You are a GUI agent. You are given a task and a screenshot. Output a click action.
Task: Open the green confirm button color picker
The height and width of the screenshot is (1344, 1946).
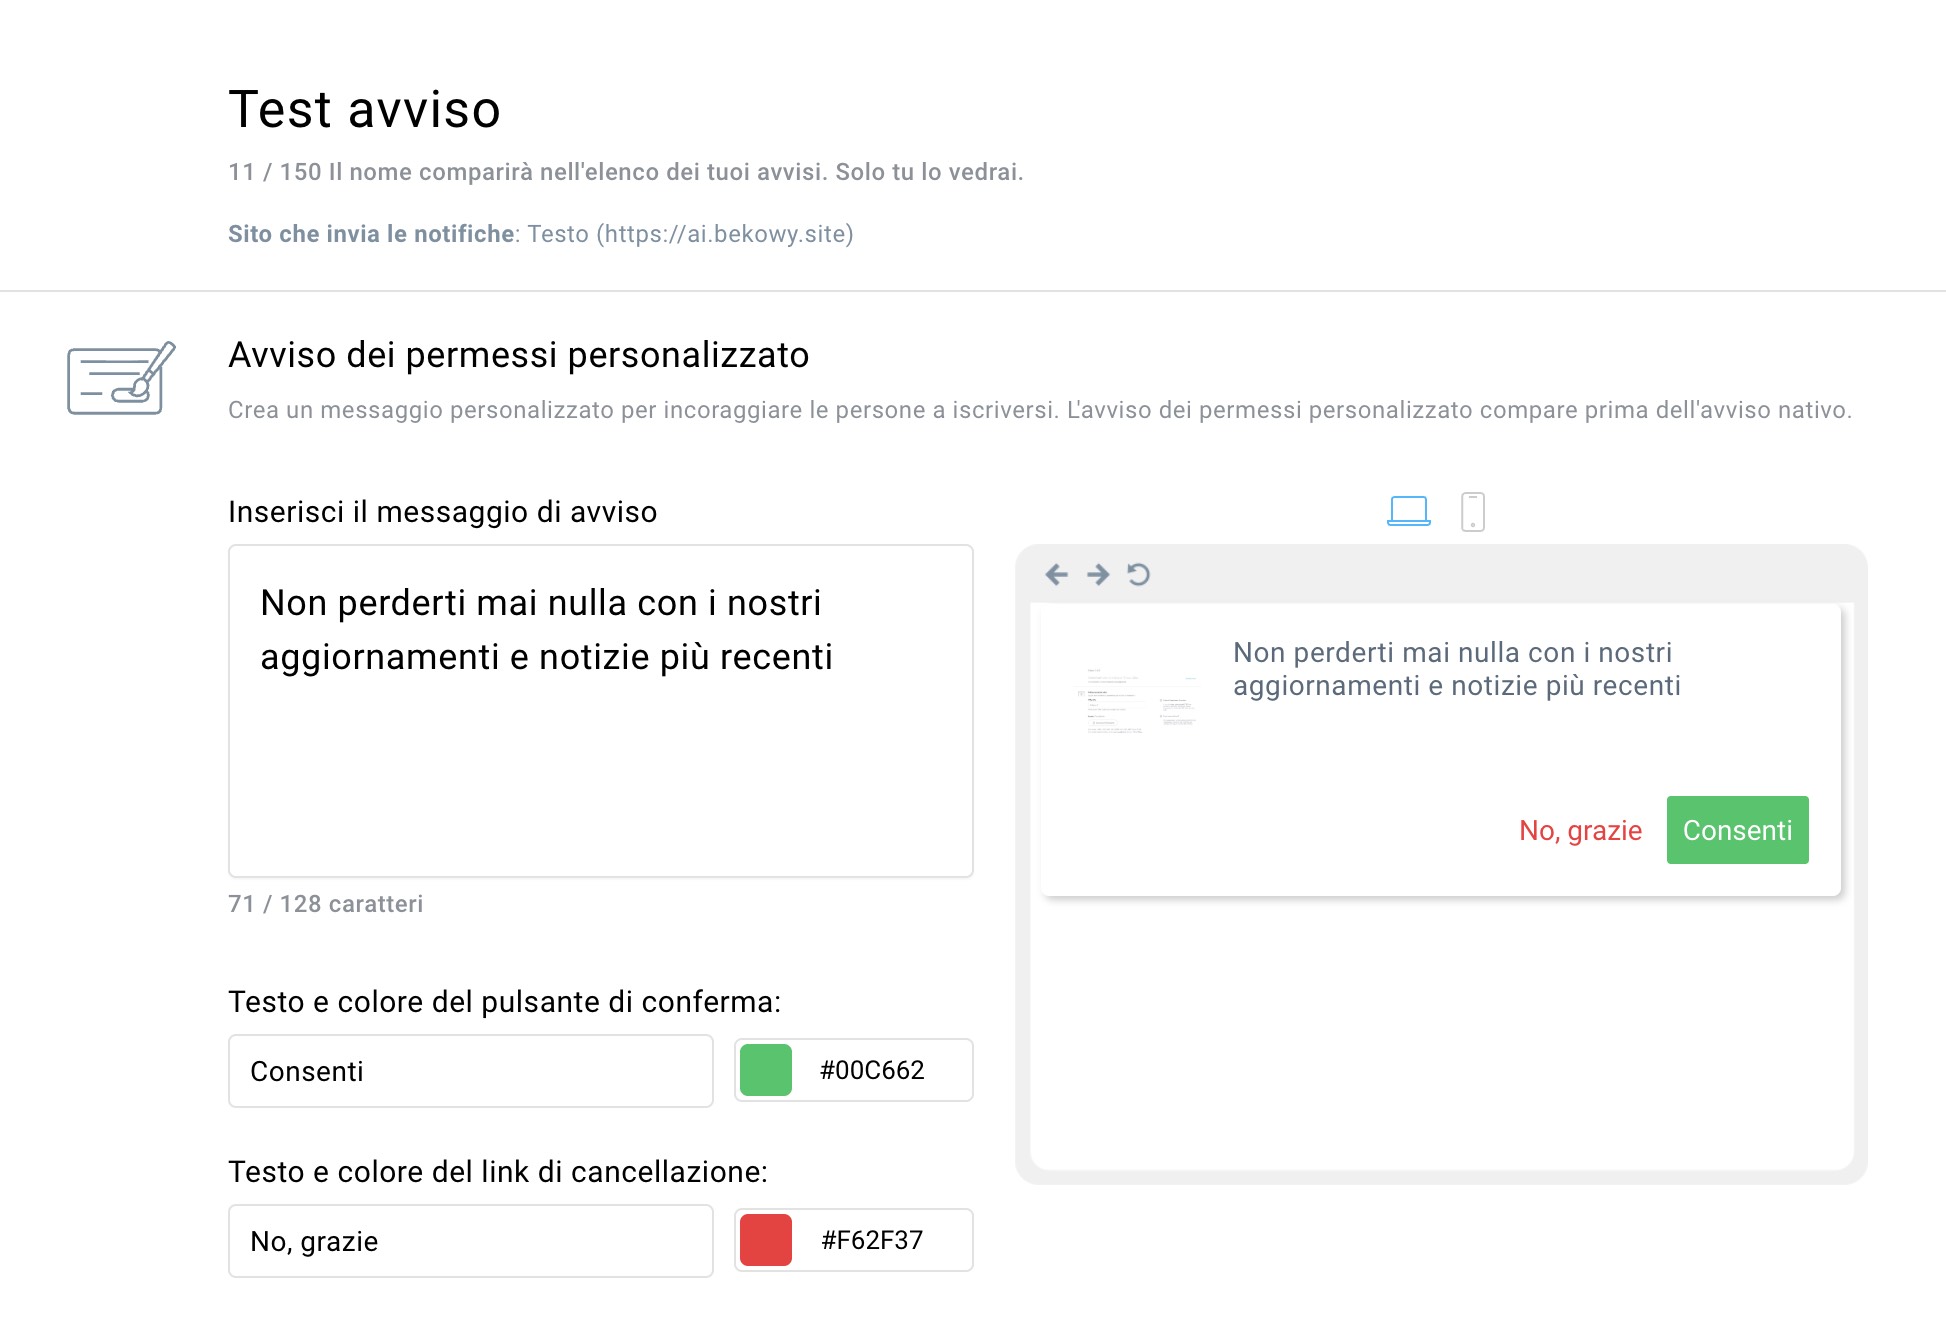[x=766, y=1070]
